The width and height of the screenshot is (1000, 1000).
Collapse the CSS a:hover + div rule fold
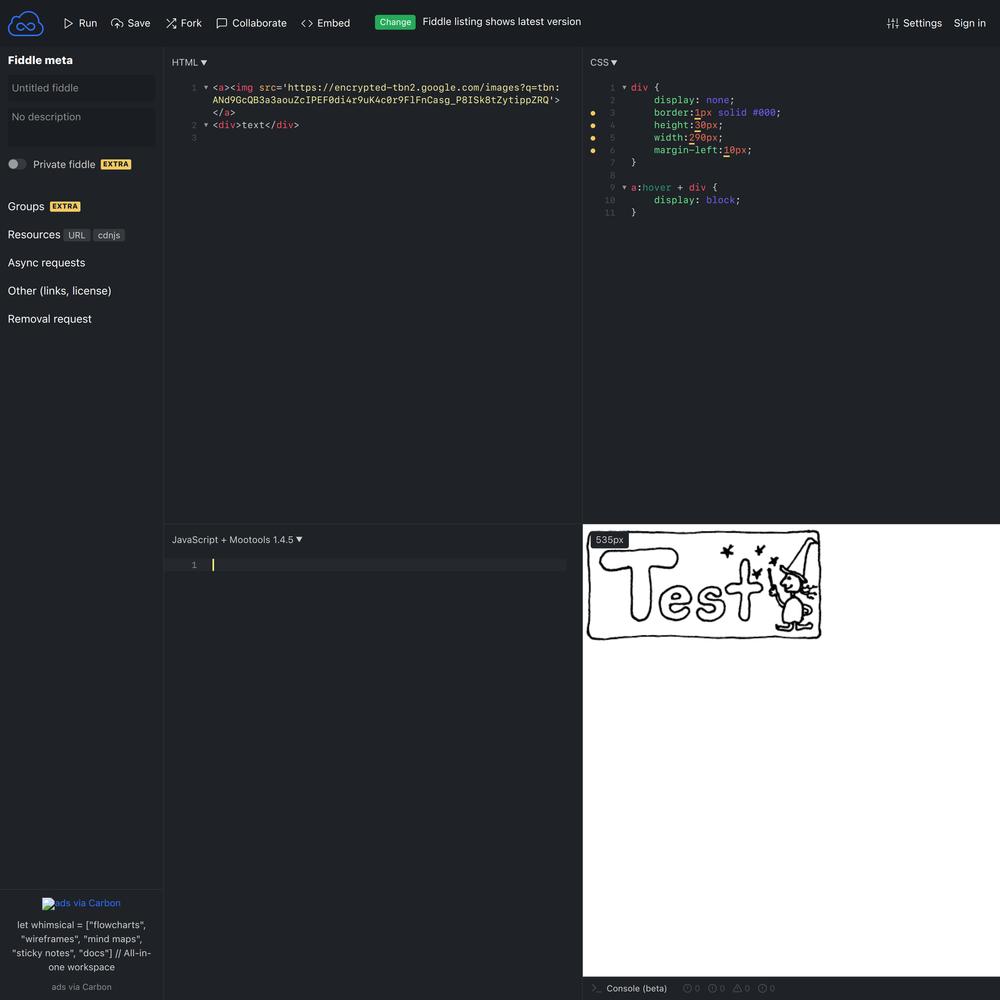(624, 188)
